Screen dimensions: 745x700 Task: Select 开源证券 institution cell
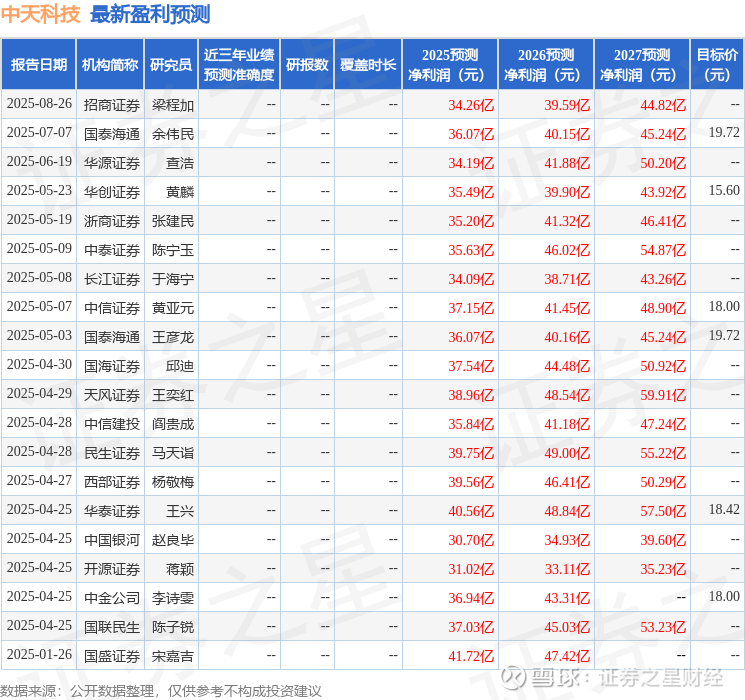[112, 569]
